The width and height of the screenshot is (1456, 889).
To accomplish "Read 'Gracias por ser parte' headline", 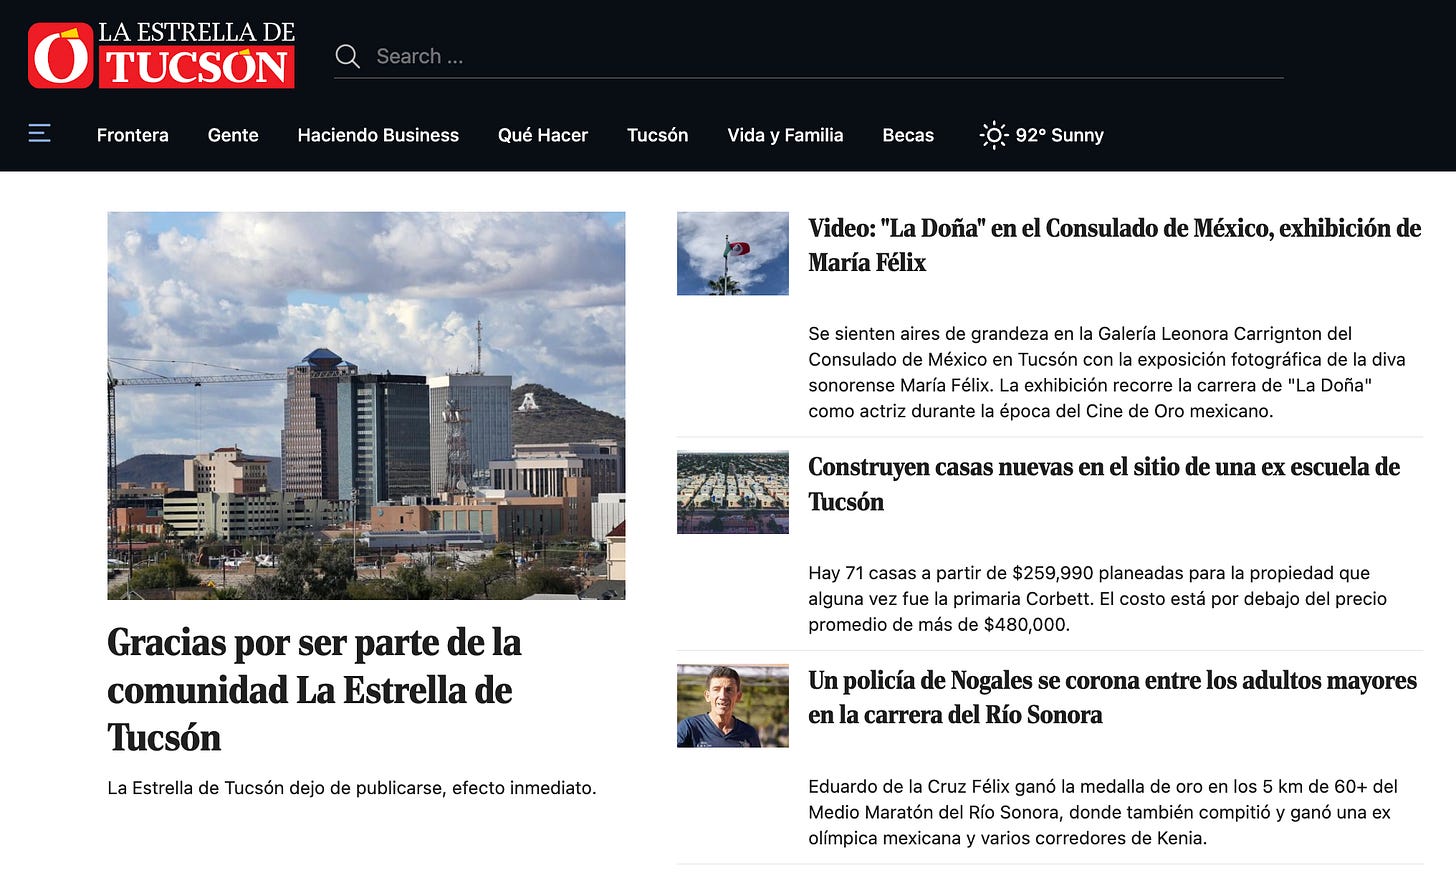I will pyautogui.click(x=314, y=690).
